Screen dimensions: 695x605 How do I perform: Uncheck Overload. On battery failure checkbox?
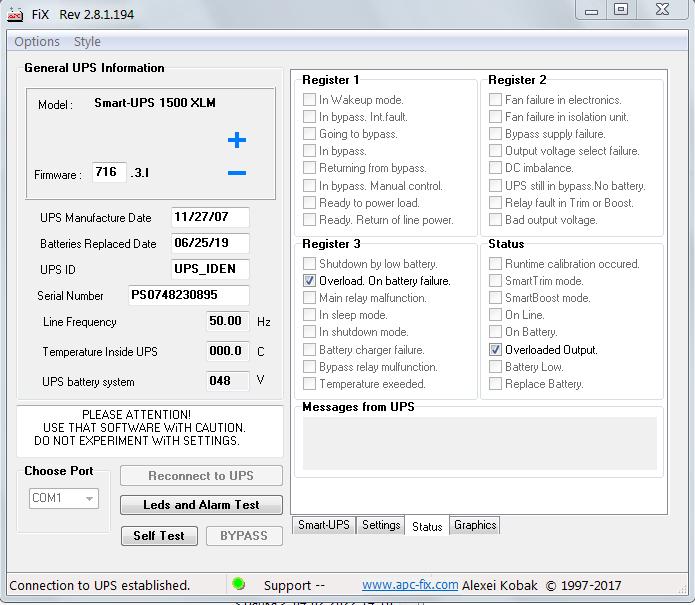click(310, 281)
